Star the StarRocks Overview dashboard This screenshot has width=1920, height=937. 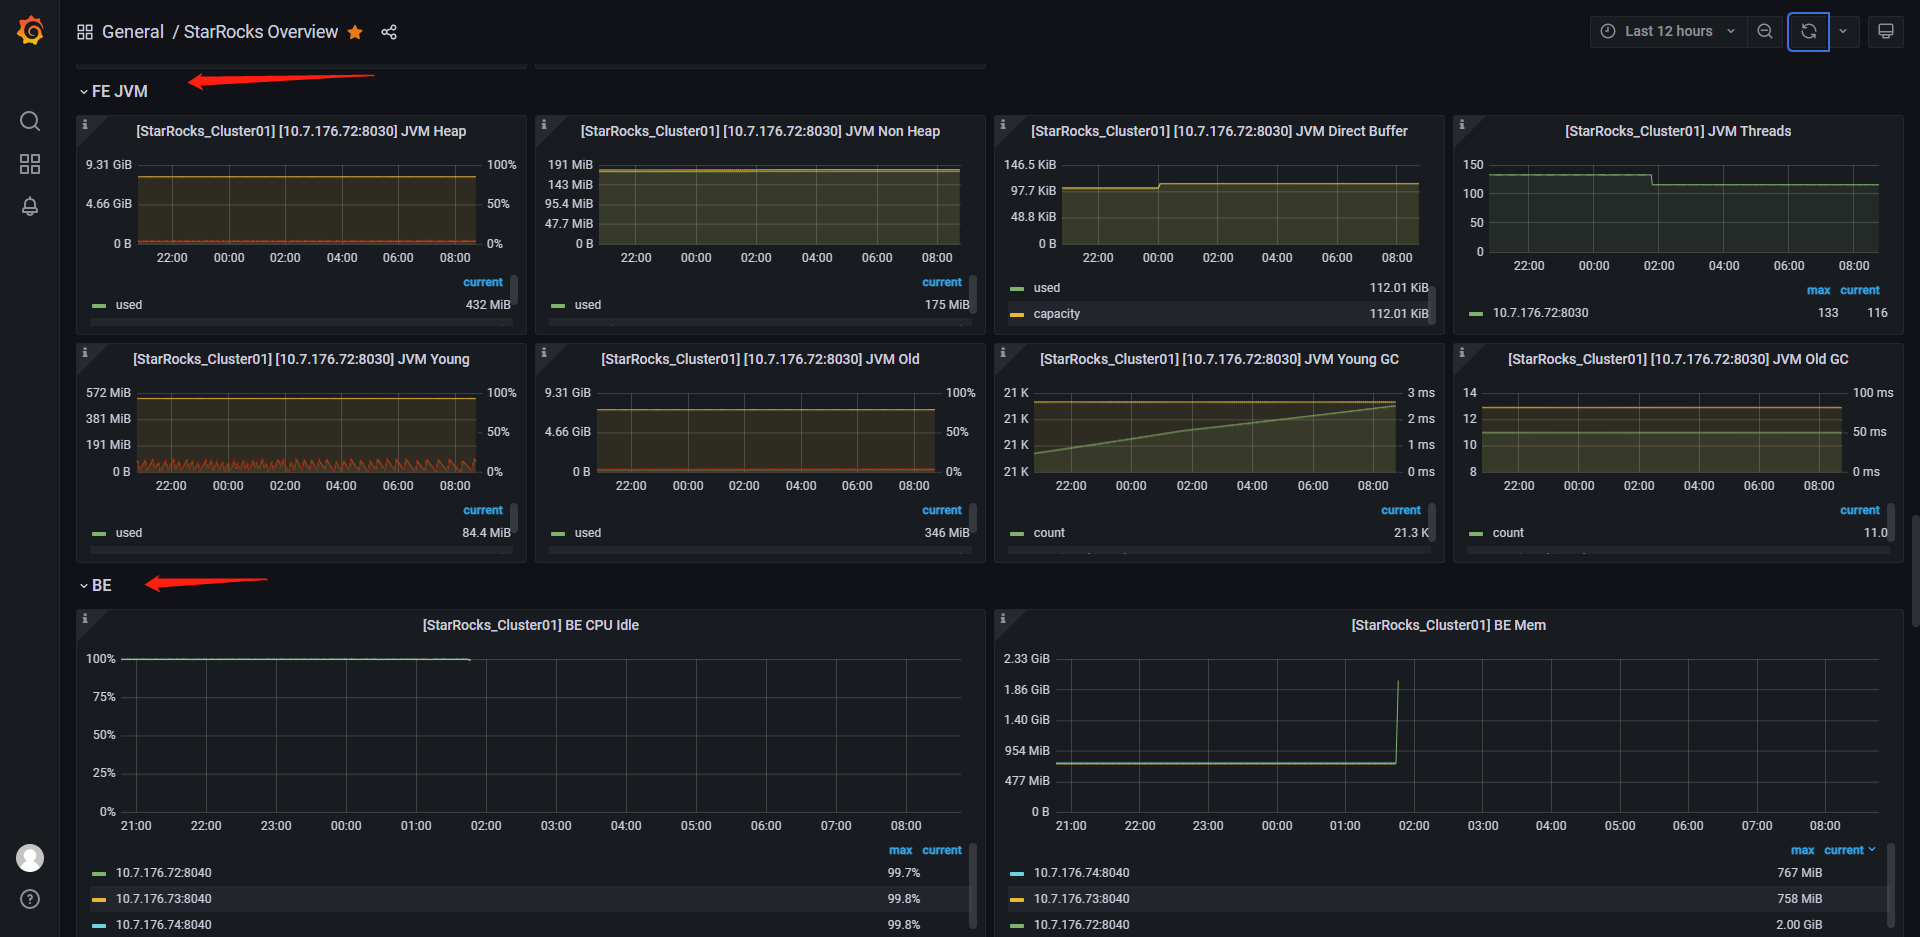coord(355,32)
